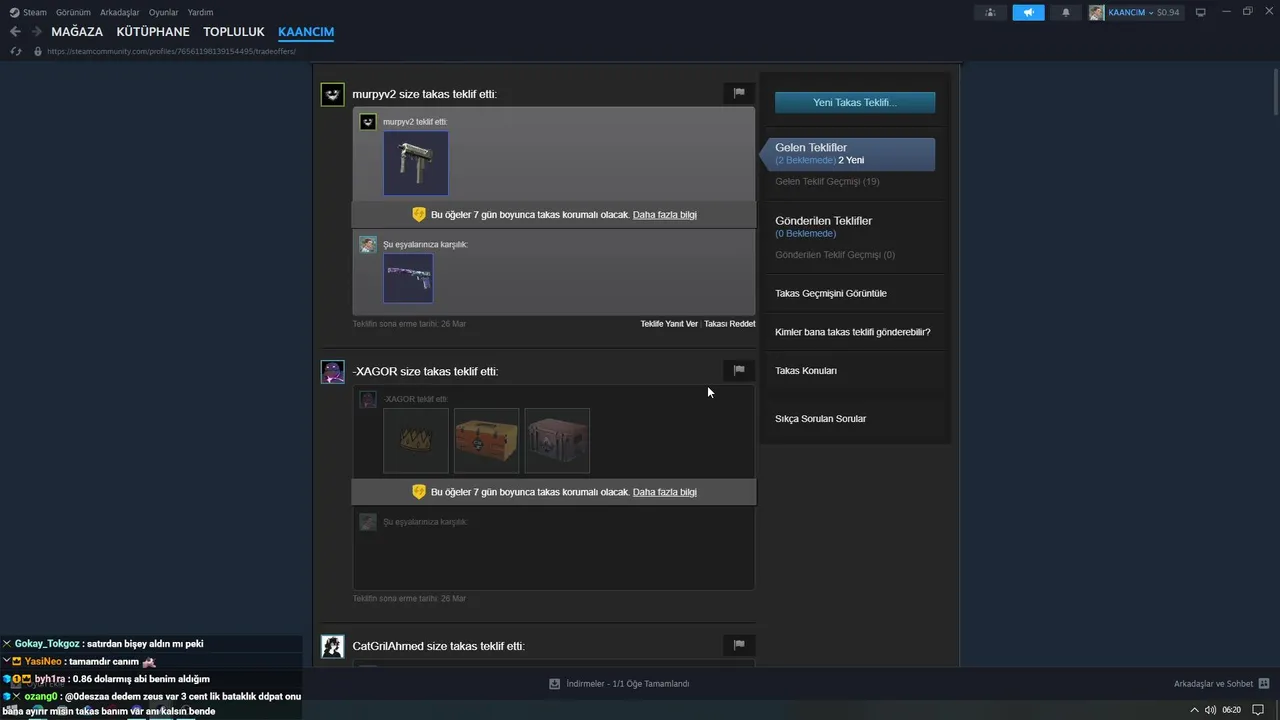Viewport: 1280px width, 720px height.
Task: Click the browser forward arrow
Action: [x=37, y=32]
